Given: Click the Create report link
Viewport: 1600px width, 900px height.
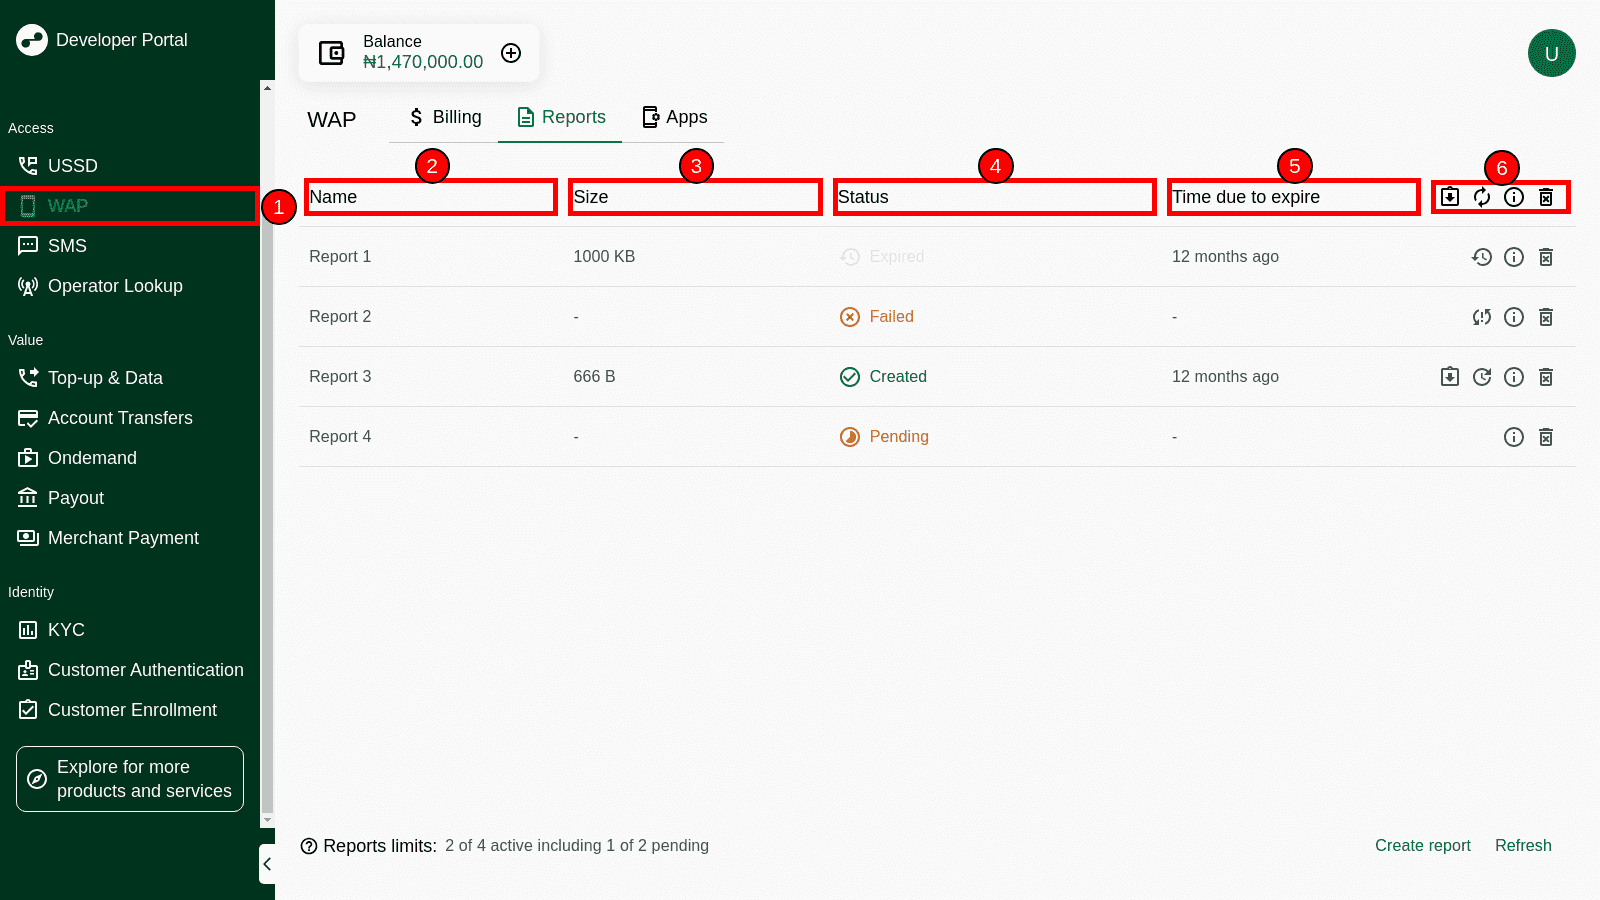Looking at the screenshot, I should point(1422,845).
